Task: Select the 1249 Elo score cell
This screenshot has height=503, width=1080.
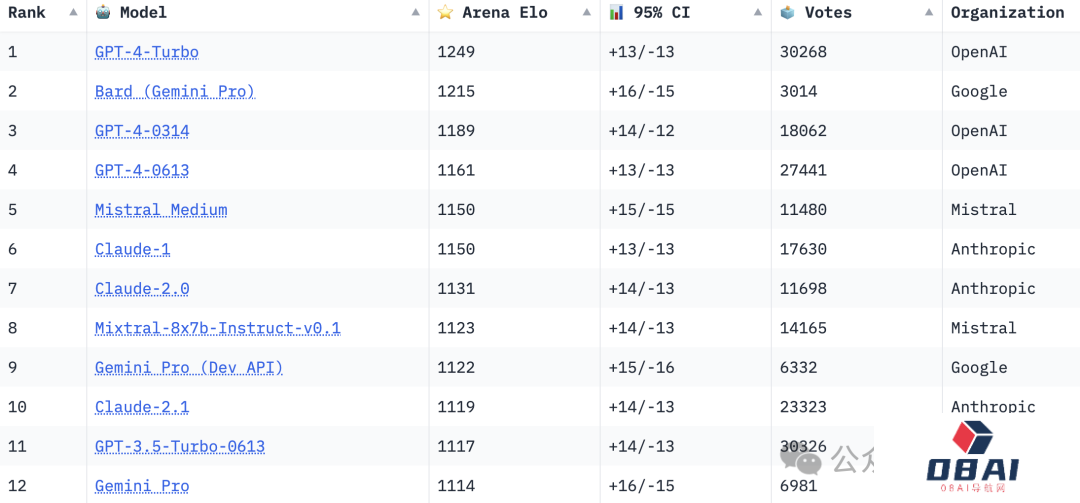Action: (456, 52)
